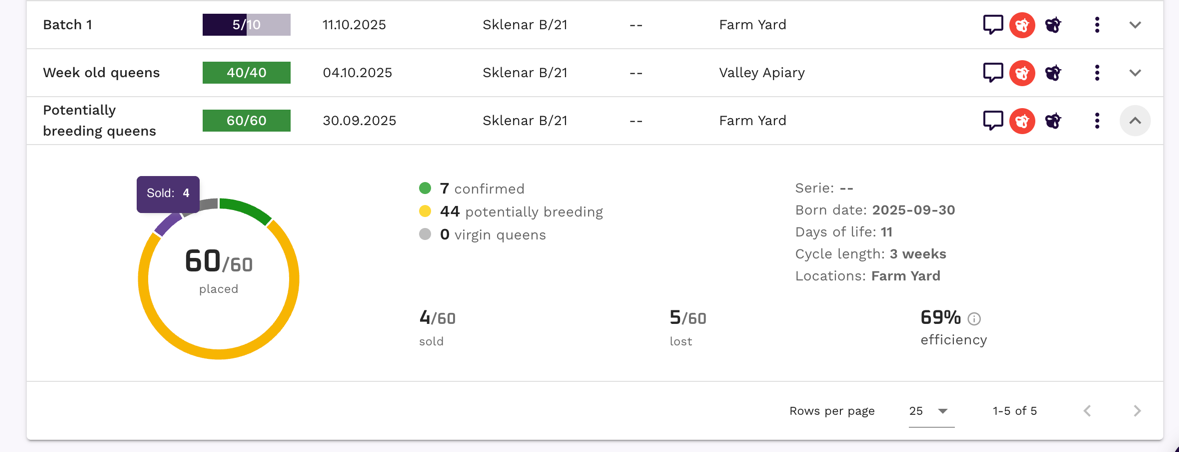This screenshot has width=1179, height=452.
Task: Open comments for Potentially breeding queens
Action: tap(992, 121)
